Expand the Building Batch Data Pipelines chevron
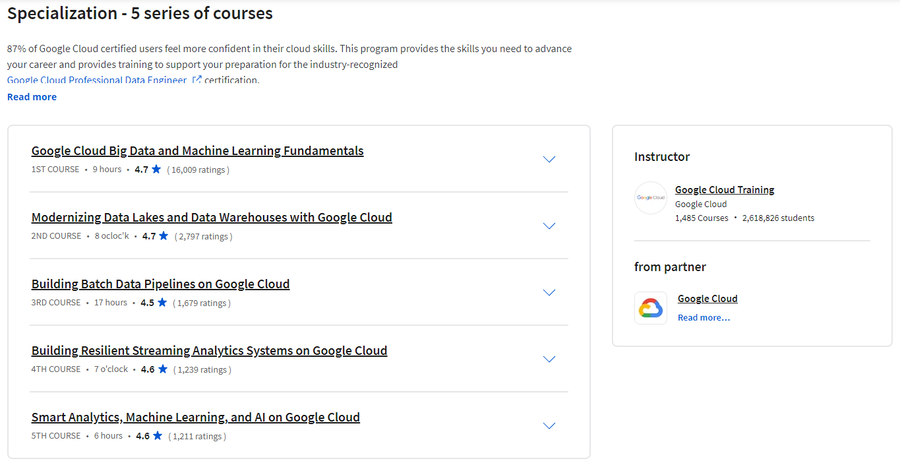 coord(549,293)
